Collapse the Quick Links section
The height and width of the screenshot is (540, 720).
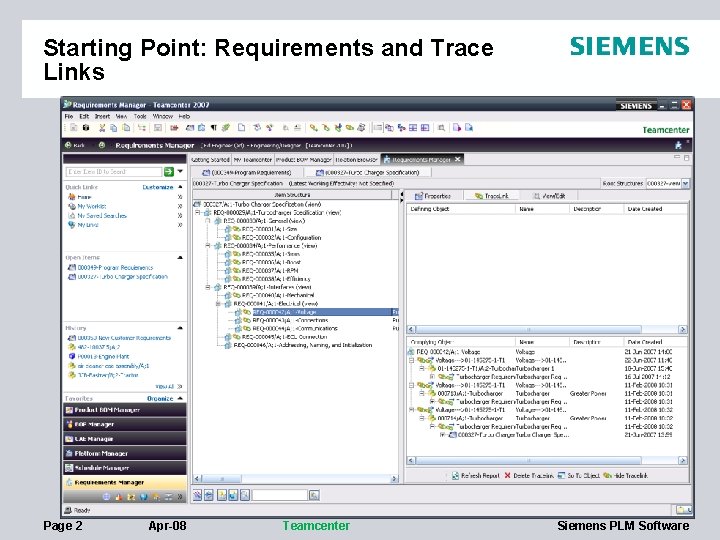point(180,187)
